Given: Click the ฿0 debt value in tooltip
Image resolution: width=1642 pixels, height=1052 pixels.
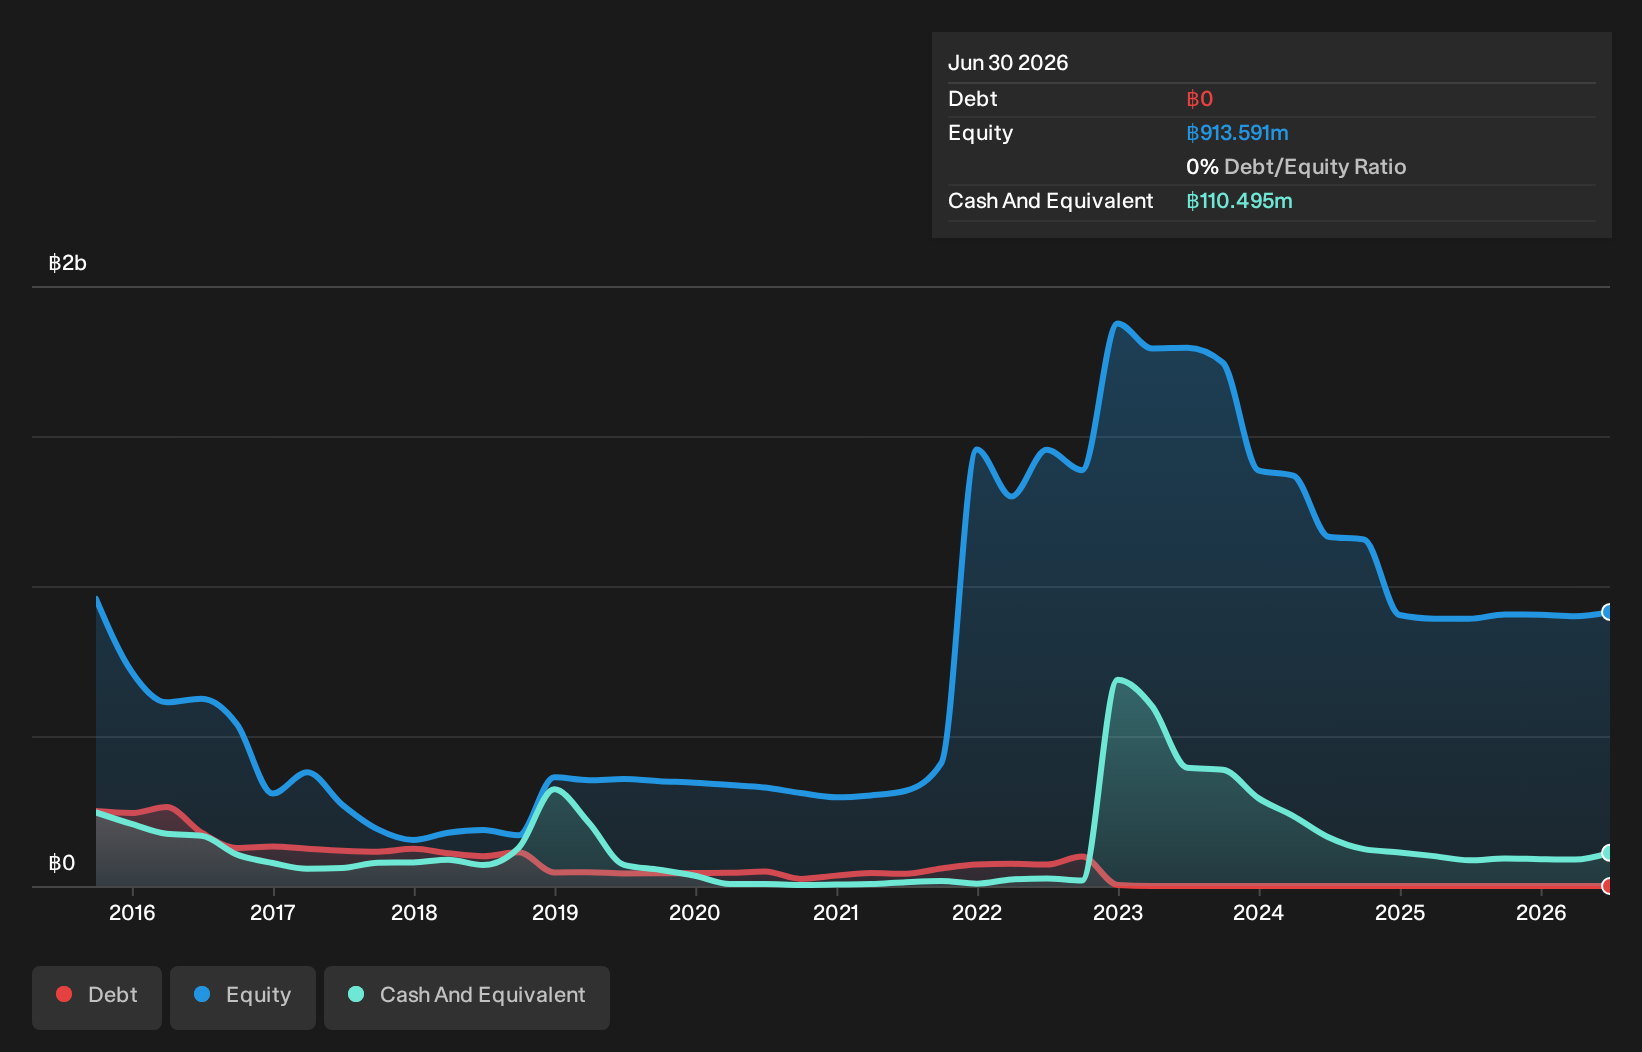Looking at the screenshot, I should (1199, 99).
